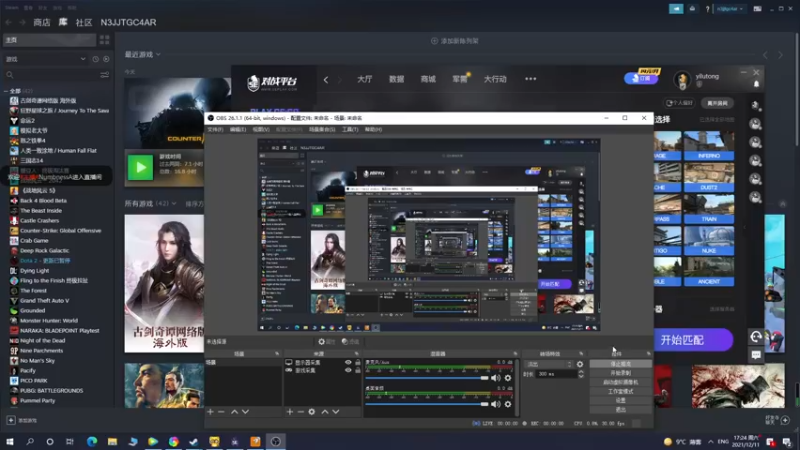800x450 pixels.
Task: Click the green play button for Counter-Strike in Steam
Action: tap(140, 167)
